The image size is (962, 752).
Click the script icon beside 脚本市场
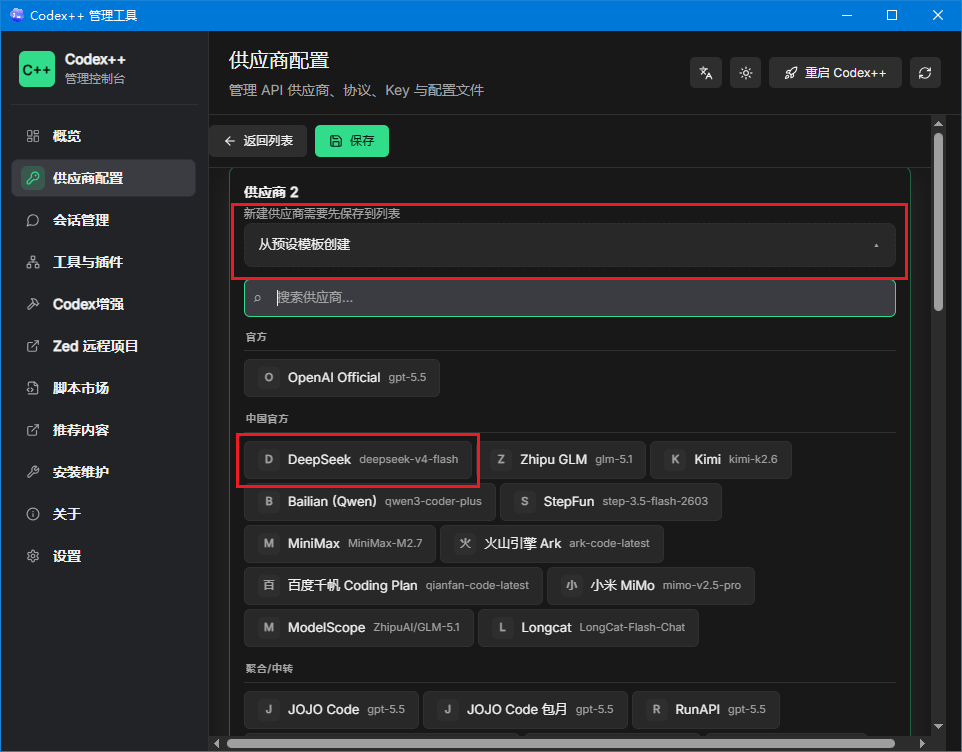pyautogui.click(x=33, y=388)
